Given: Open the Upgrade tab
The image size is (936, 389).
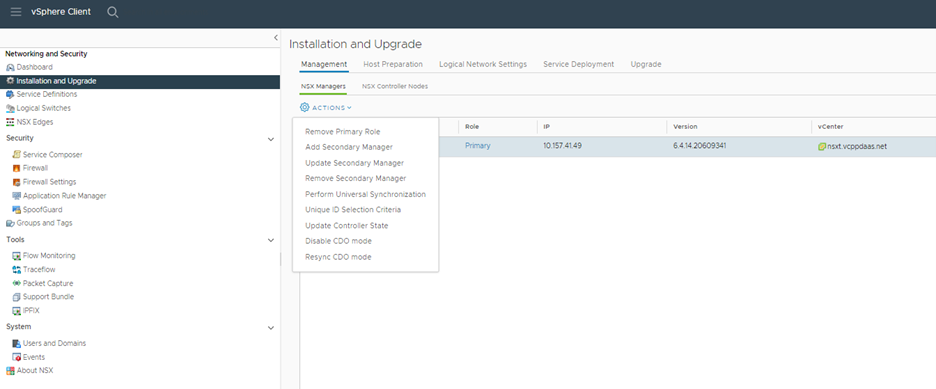Looking at the screenshot, I should click(646, 64).
